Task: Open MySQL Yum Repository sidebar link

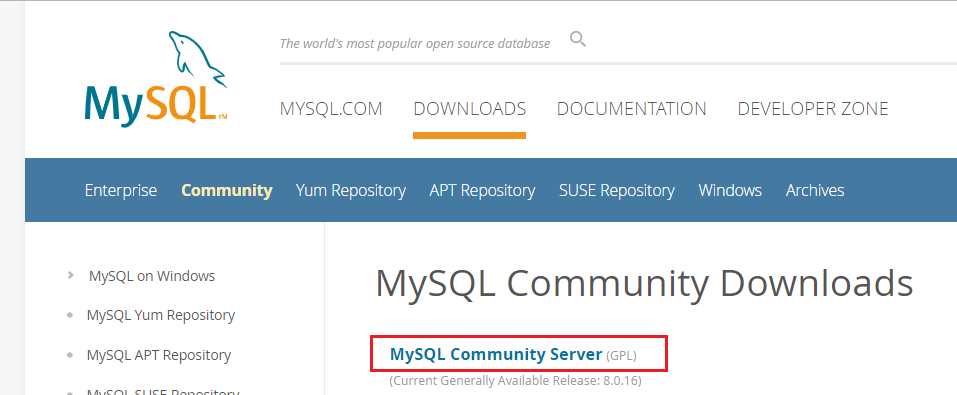Action: [161, 316]
